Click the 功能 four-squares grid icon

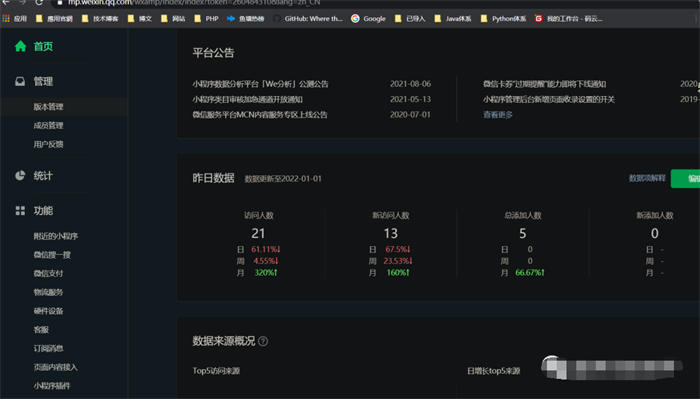click(20, 211)
